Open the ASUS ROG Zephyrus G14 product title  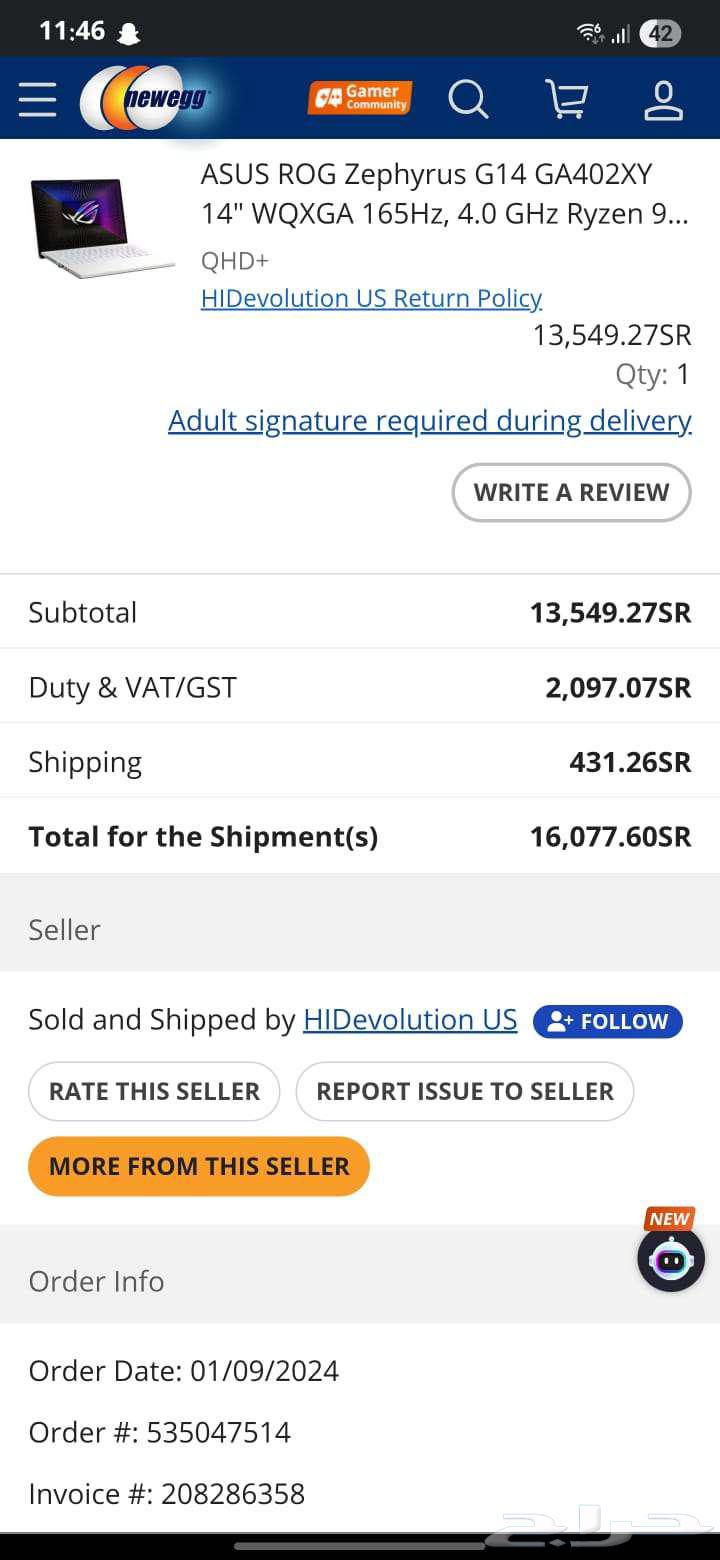click(444, 194)
